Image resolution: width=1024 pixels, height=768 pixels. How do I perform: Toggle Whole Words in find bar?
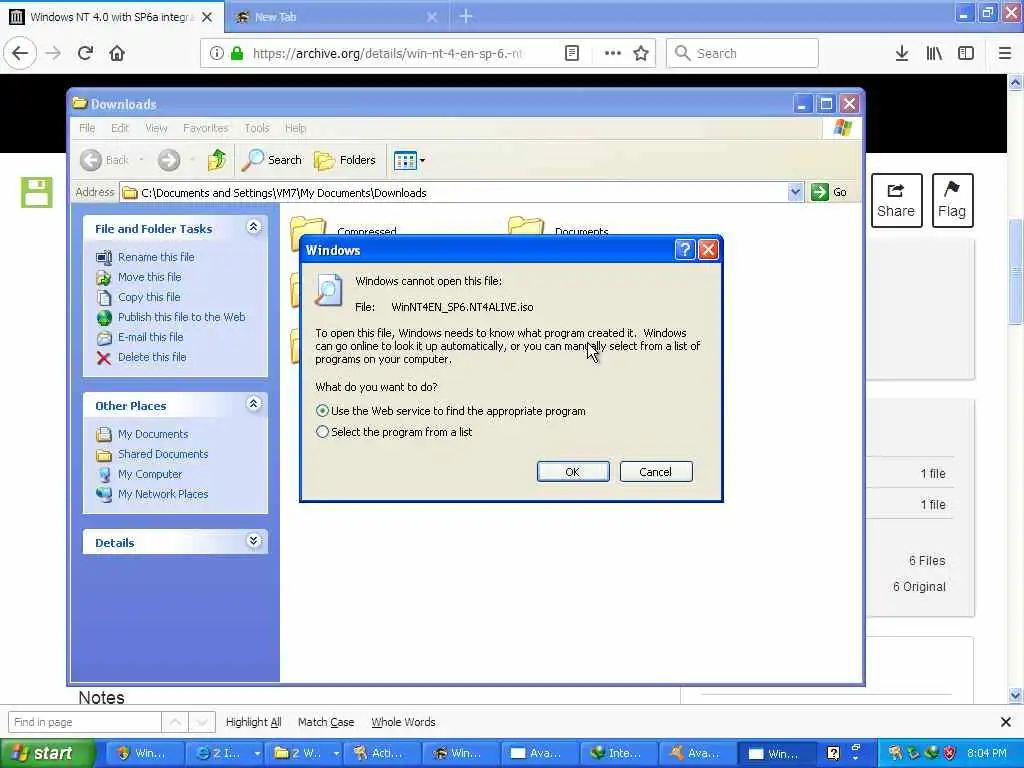pyautogui.click(x=403, y=722)
